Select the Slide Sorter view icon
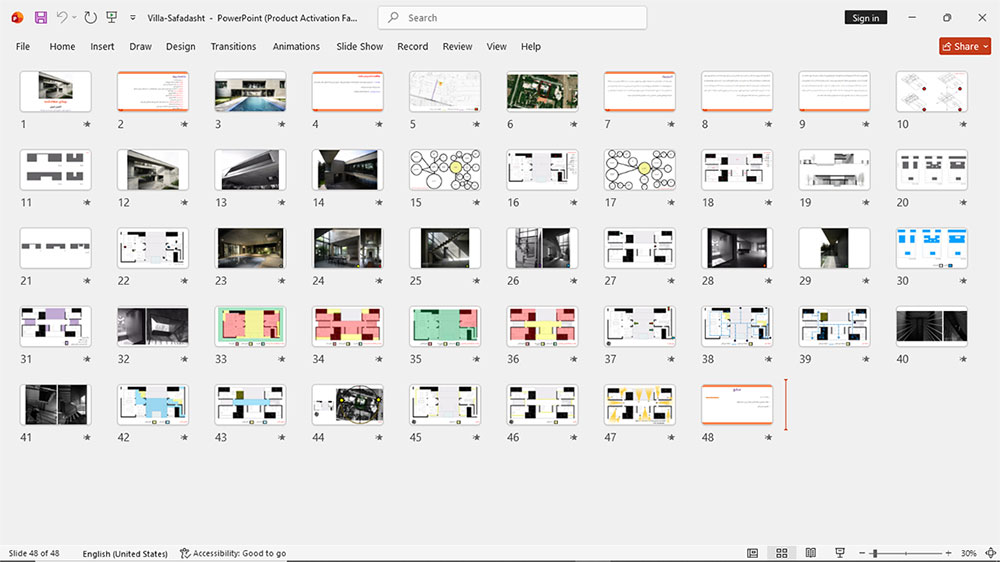The image size is (1000, 562). (x=781, y=553)
